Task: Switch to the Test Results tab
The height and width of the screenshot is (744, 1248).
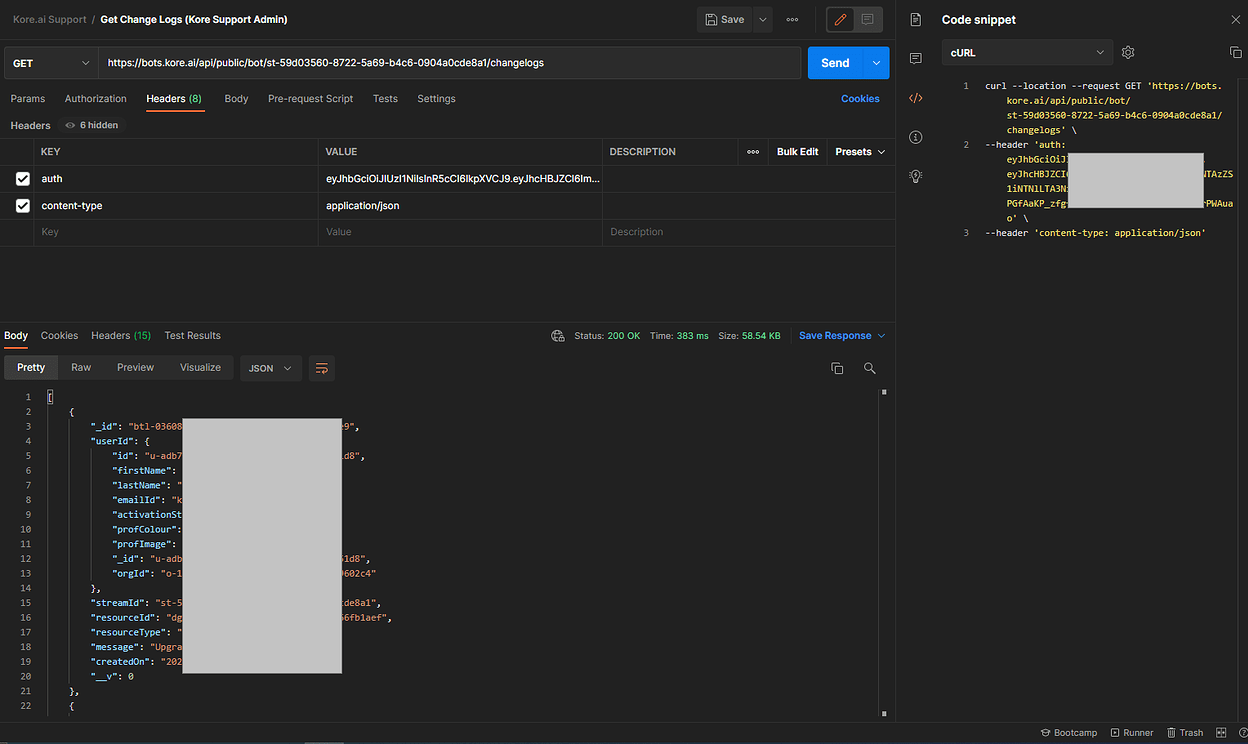Action: [x=192, y=336]
